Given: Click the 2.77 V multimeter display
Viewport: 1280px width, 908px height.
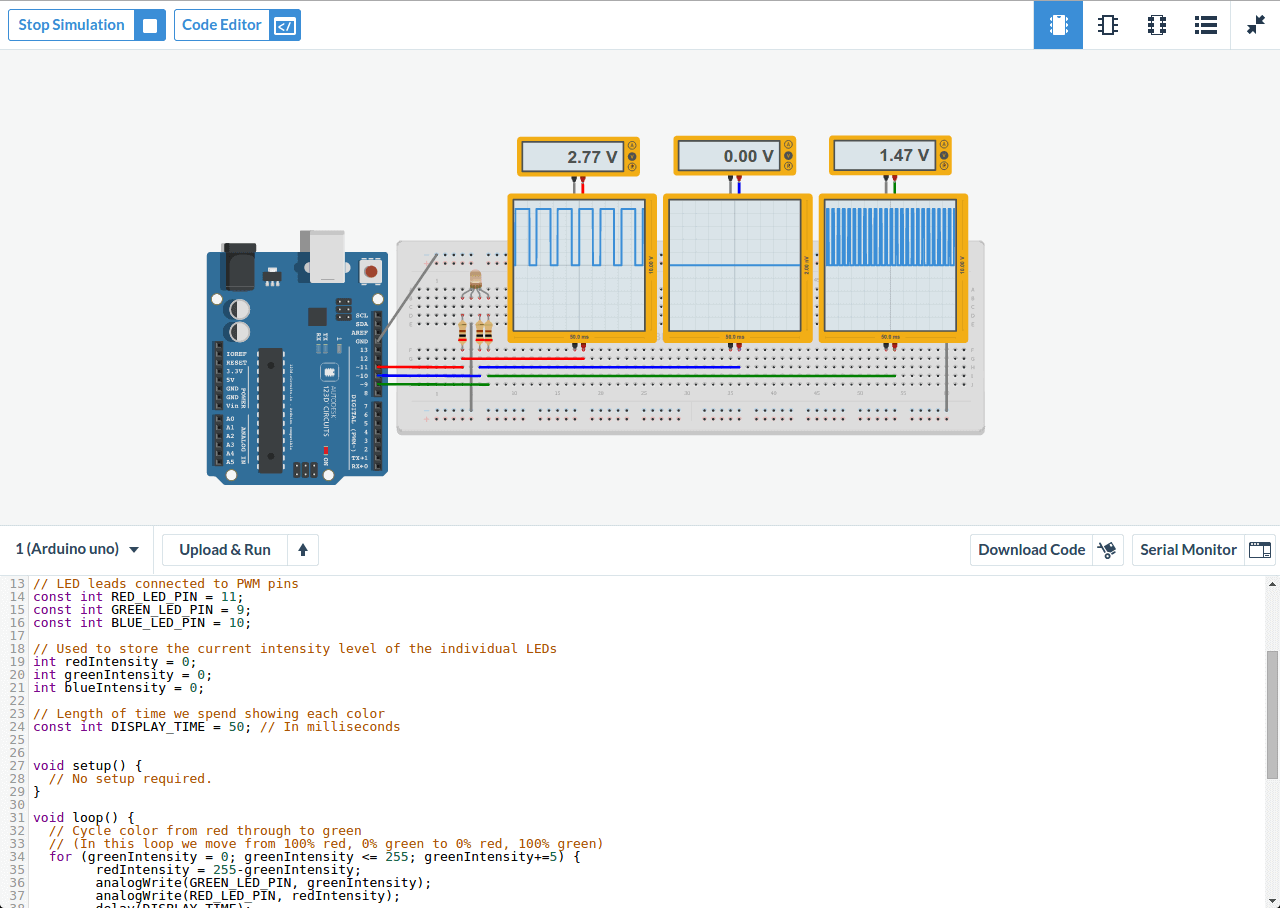Looking at the screenshot, I should tap(573, 156).
